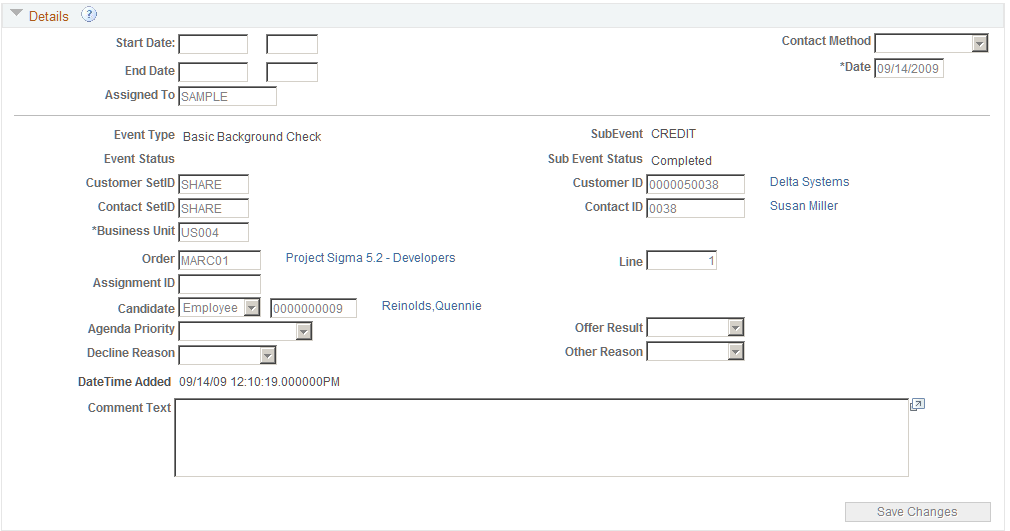Open the Reinolds,Quennie candidate link
The height and width of the screenshot is (531, 1010).
[432, 305]
